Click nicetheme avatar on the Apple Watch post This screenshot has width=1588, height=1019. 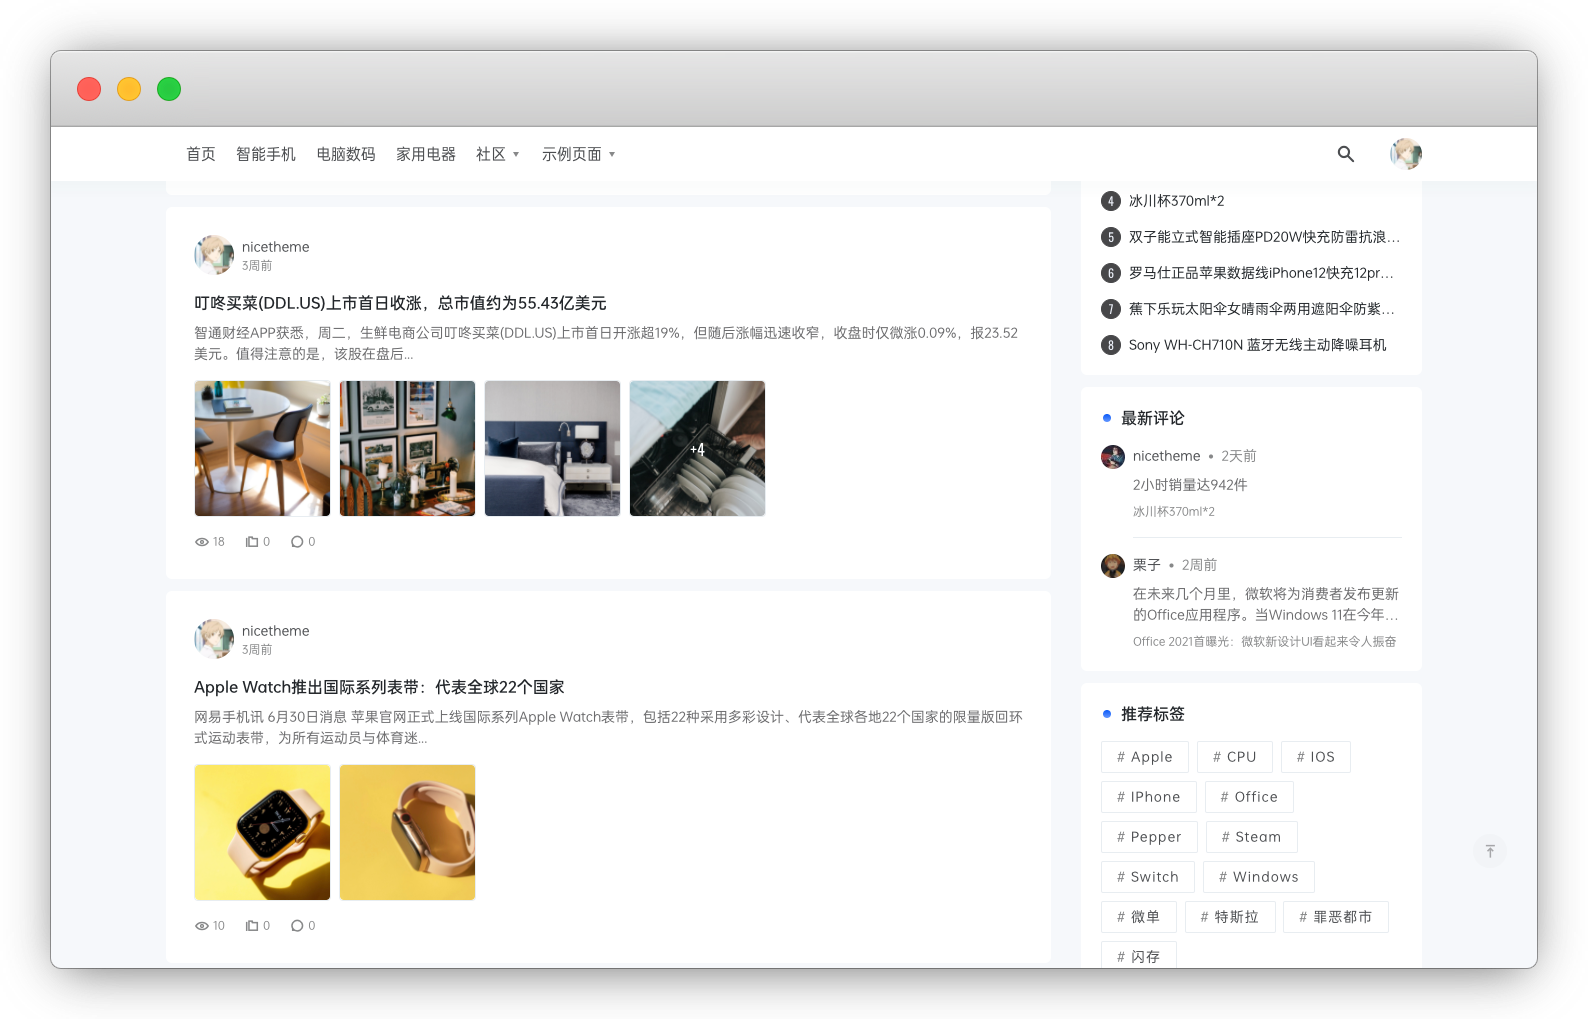pos(214,639)
